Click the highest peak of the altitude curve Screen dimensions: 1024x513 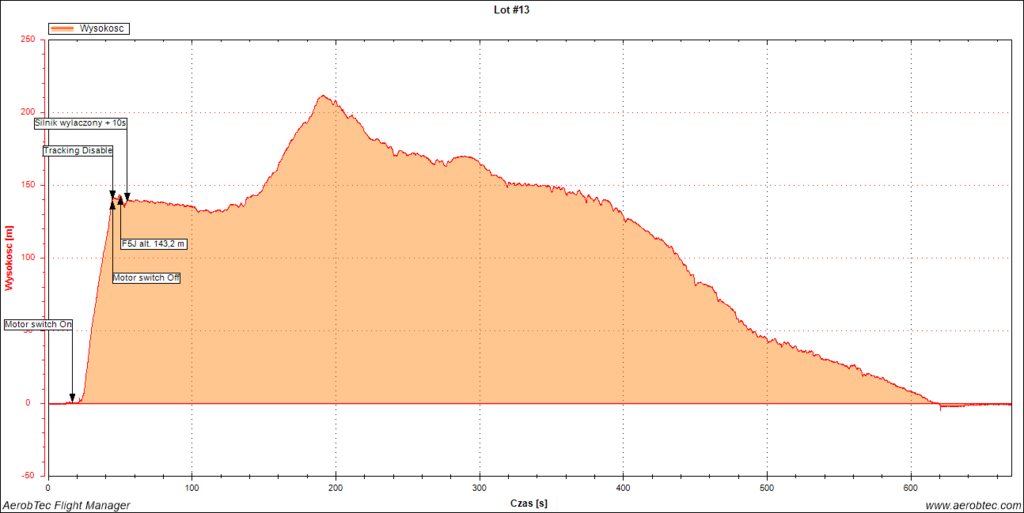tap(322, 96)
